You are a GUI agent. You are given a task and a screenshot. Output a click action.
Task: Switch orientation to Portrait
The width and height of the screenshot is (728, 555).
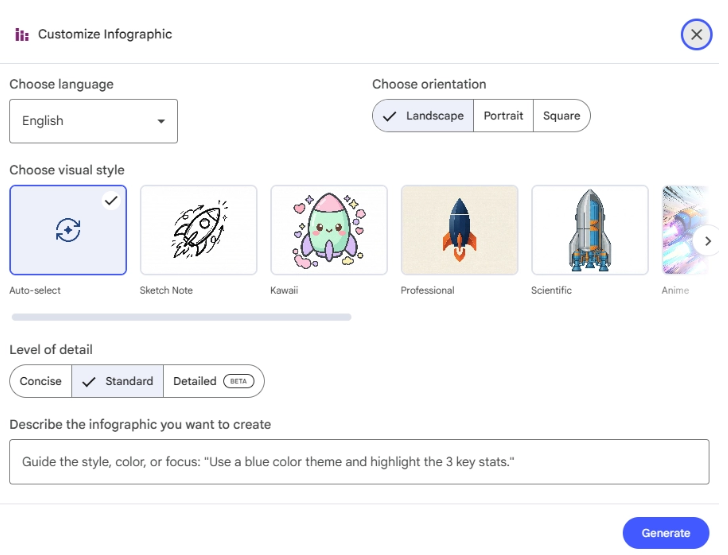point(503,116)
